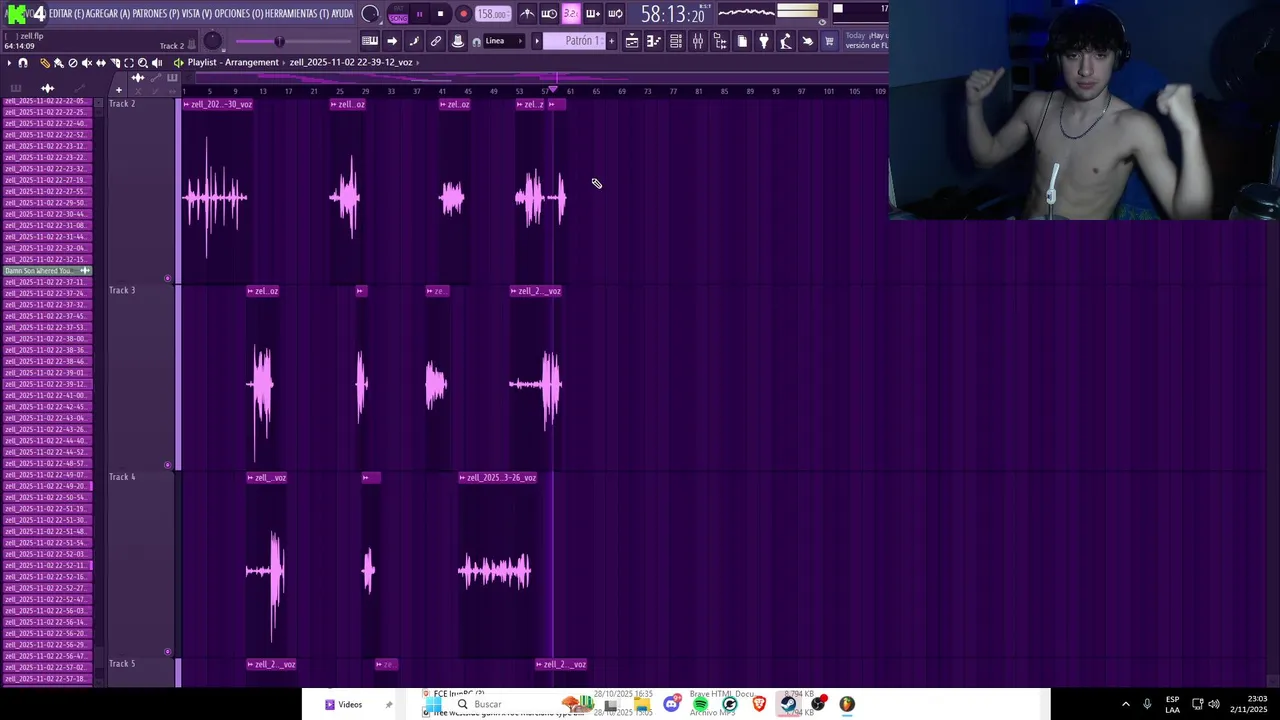
Task: Click timeline ruler at bar 61
Action: click(x=571, y=92)
